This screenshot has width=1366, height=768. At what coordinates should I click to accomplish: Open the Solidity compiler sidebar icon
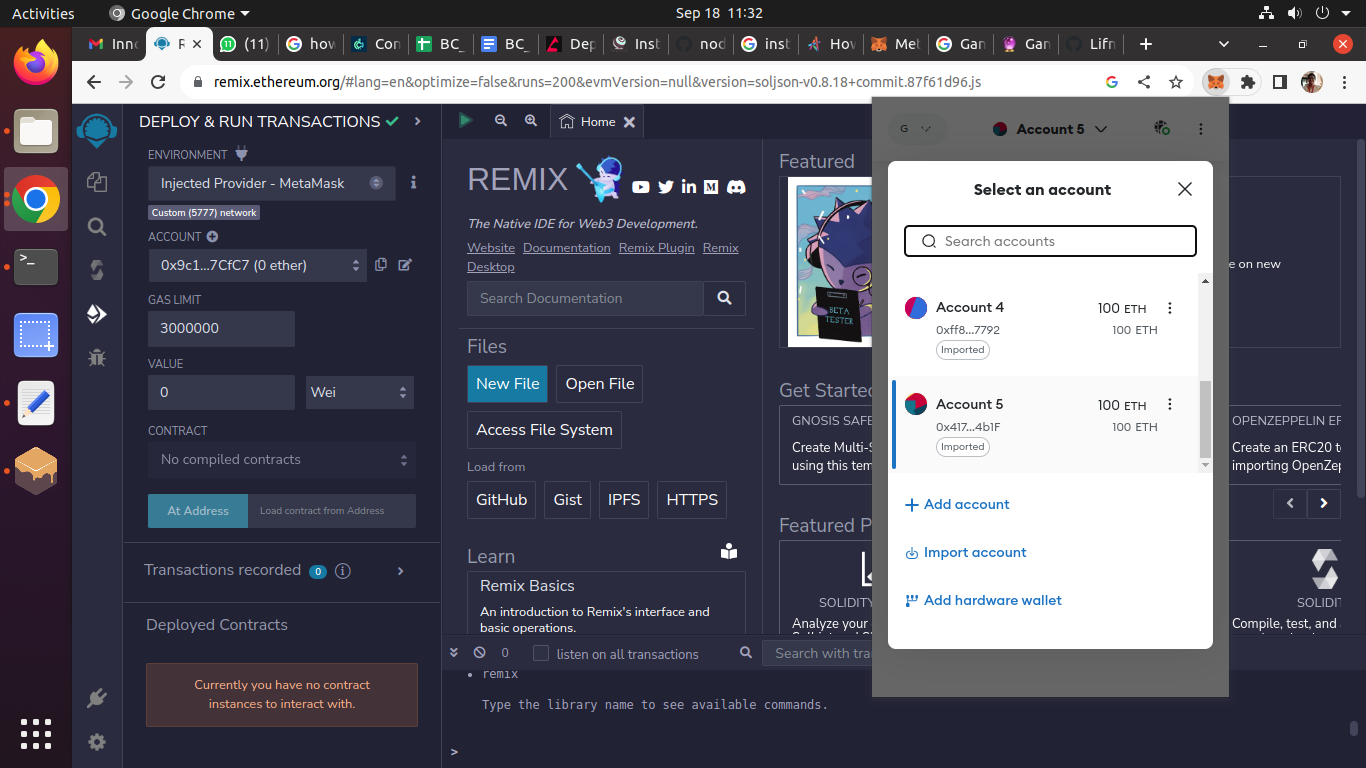point(97,270)
